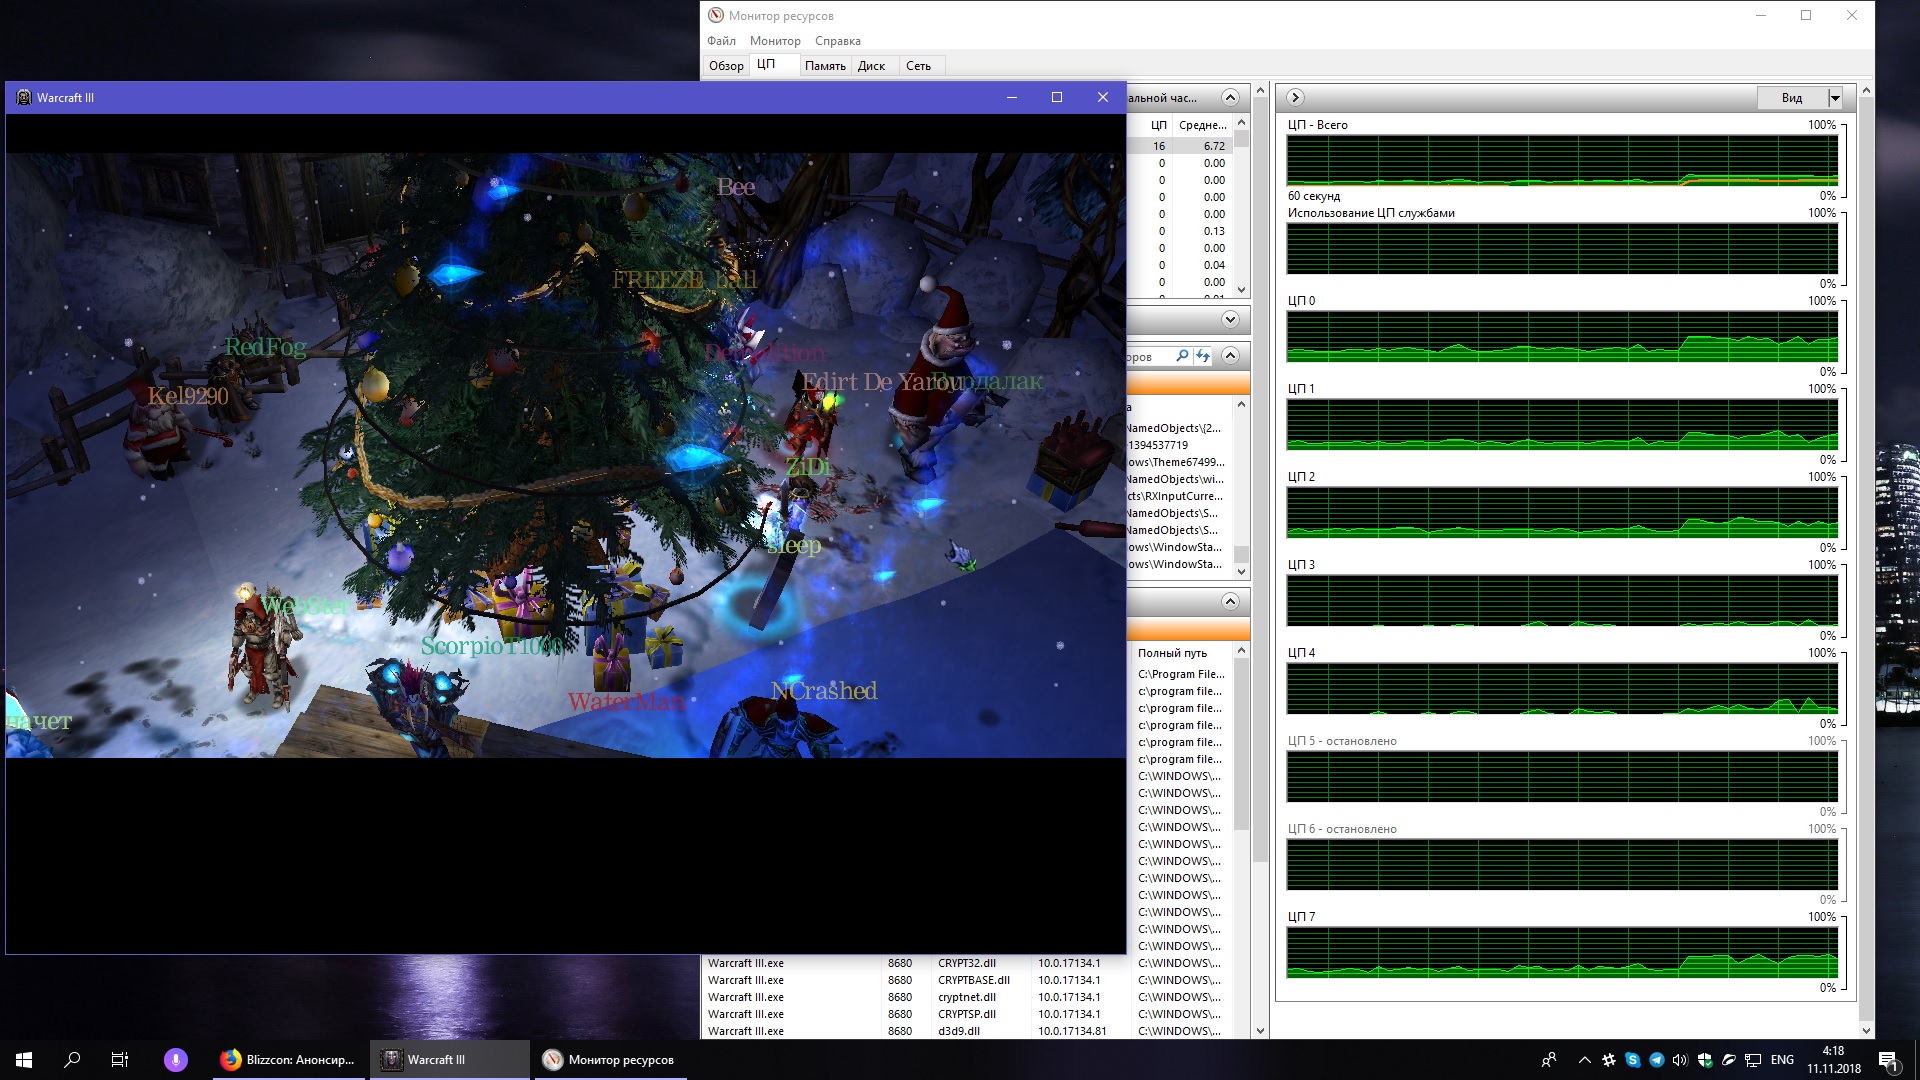Viewport: 1920px width, 1080px height.
Task: Collapse the modules section above Полный путь
Action: click(1230, 601)
